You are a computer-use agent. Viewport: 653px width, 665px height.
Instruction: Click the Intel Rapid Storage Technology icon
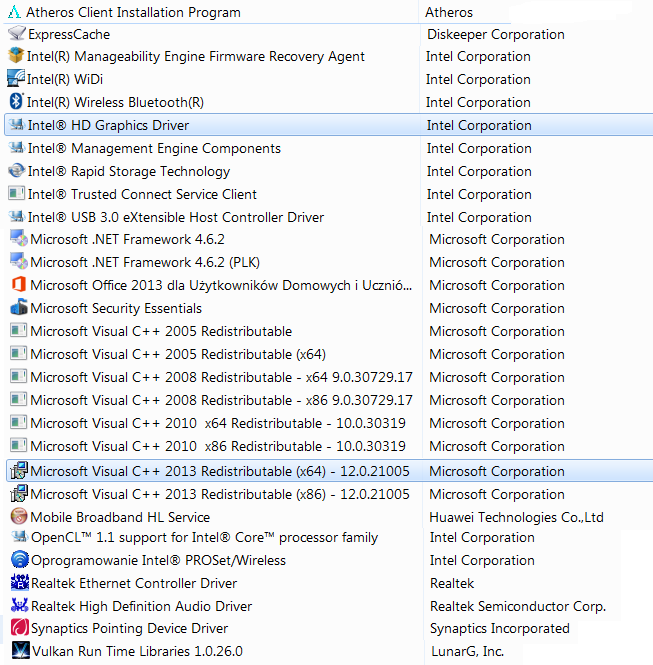[x=16, y=171]
